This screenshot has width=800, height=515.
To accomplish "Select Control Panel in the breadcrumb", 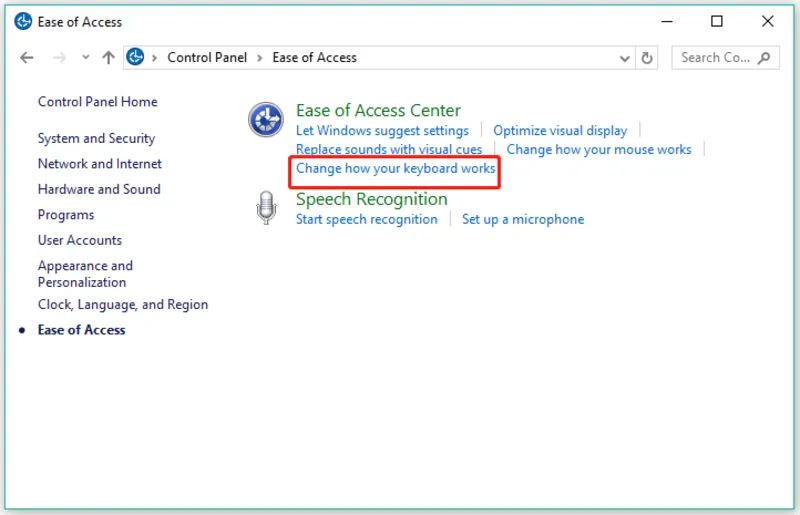I will point(207,58).
